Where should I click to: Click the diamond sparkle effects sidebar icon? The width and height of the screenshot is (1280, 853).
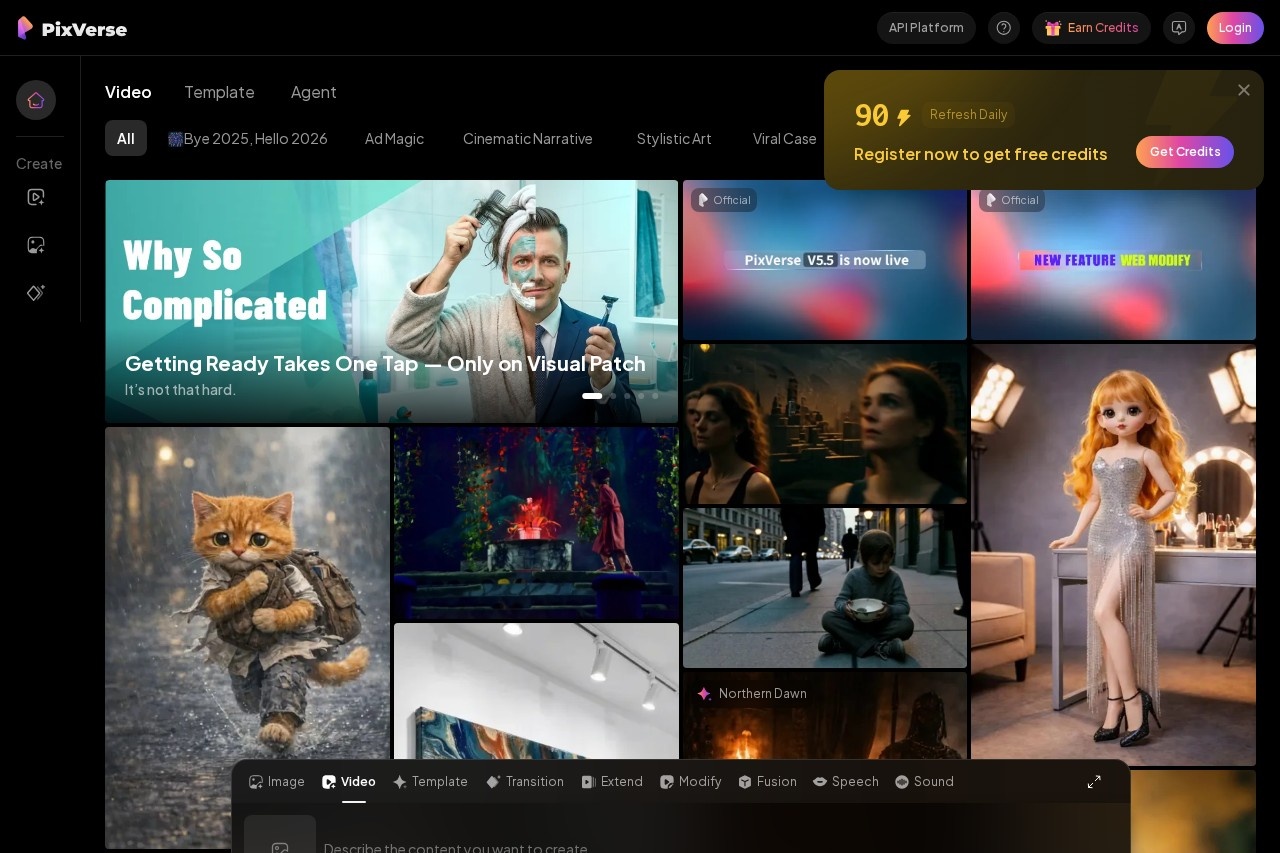click(36, 293)
